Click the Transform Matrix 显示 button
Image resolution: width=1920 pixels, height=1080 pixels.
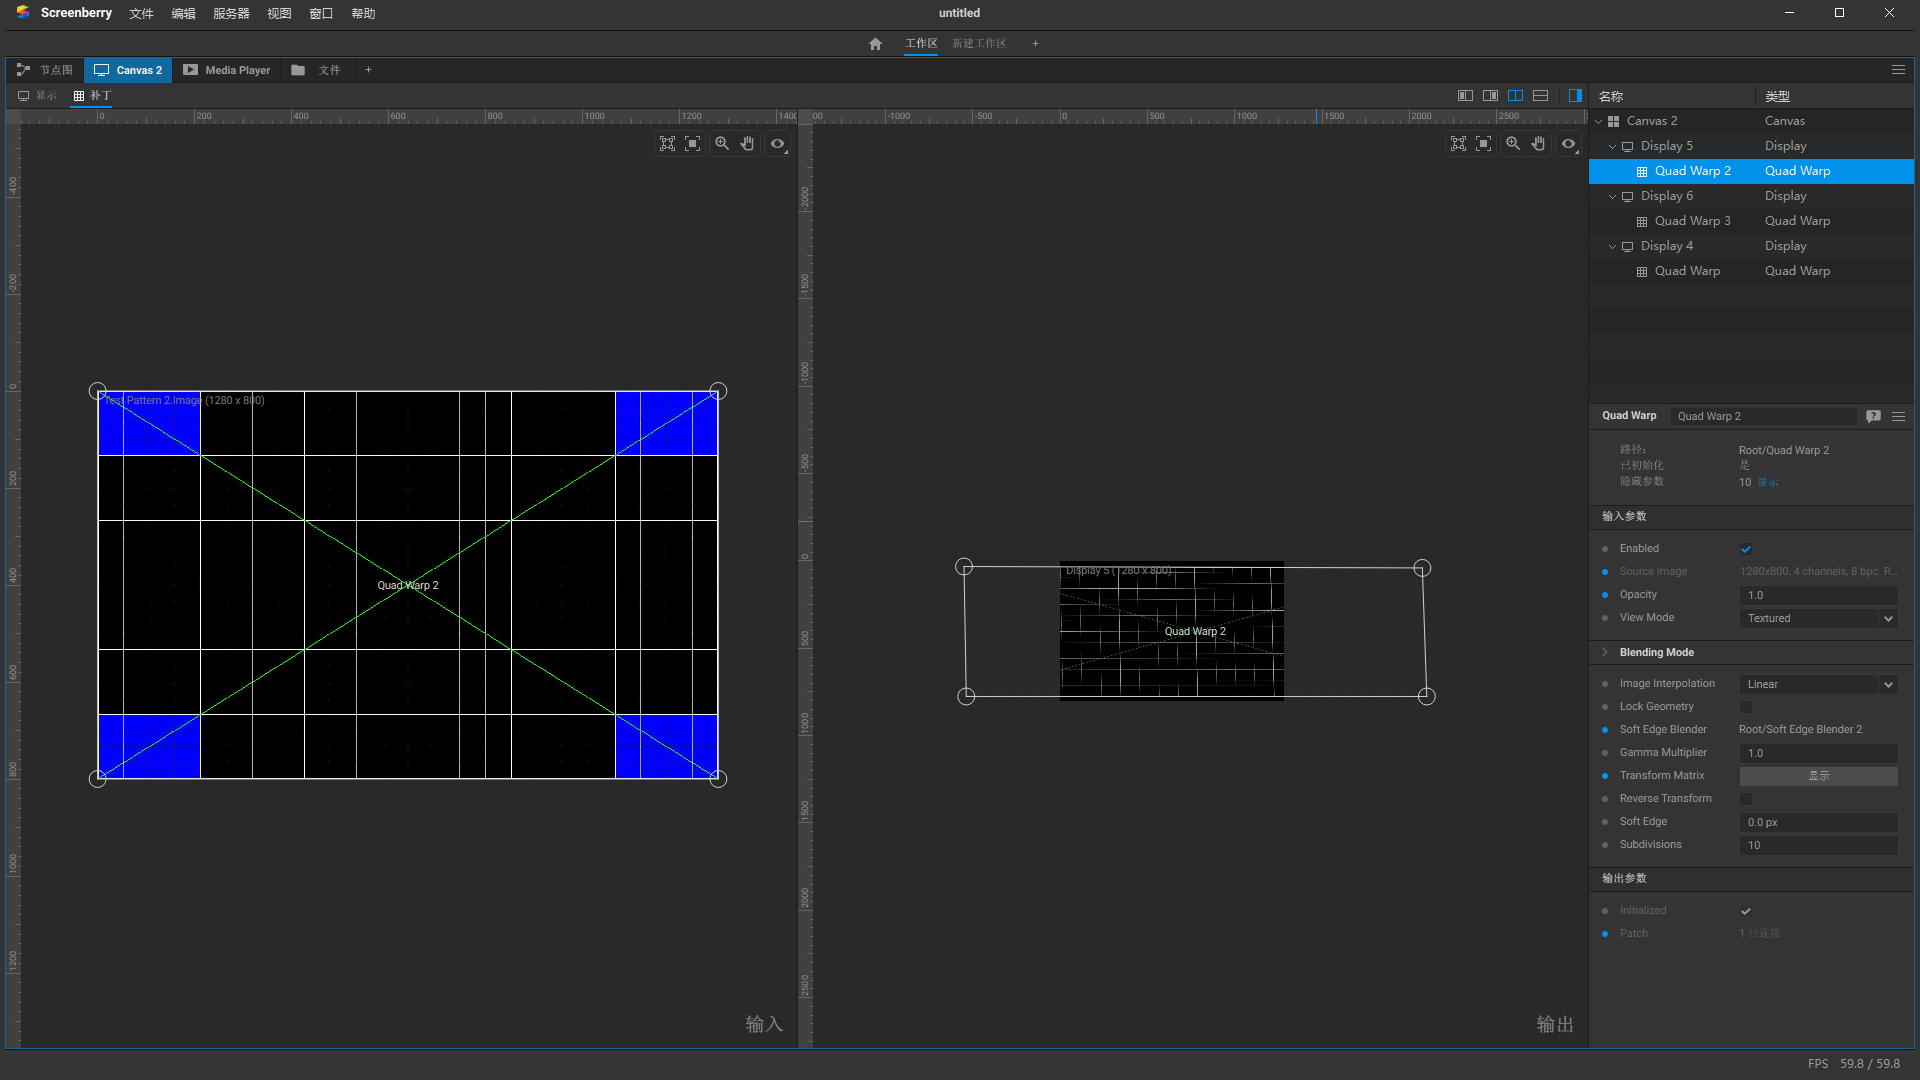pyautogui.click(x=1818, y=776)
